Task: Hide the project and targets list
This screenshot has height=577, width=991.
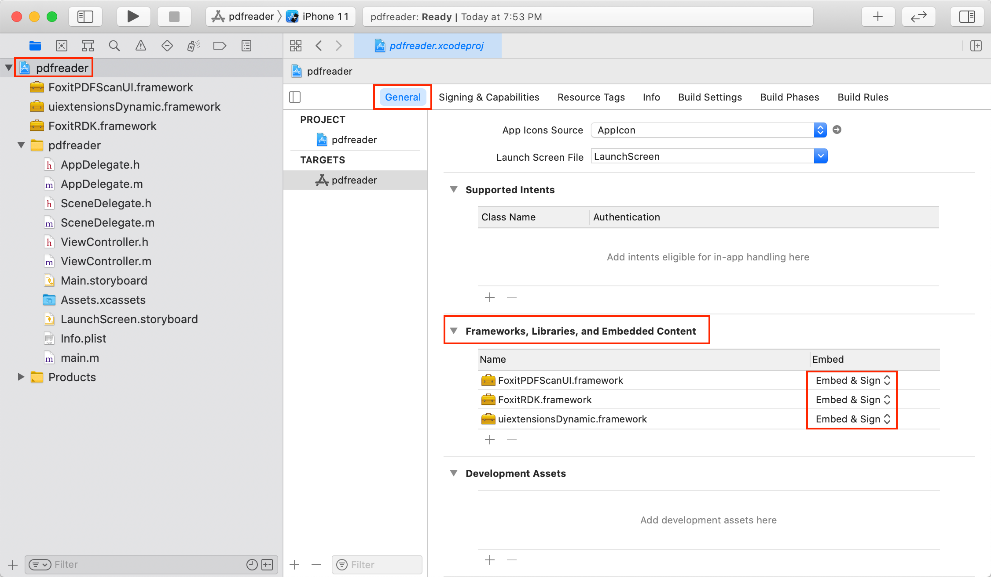Action: coord(295,97)
